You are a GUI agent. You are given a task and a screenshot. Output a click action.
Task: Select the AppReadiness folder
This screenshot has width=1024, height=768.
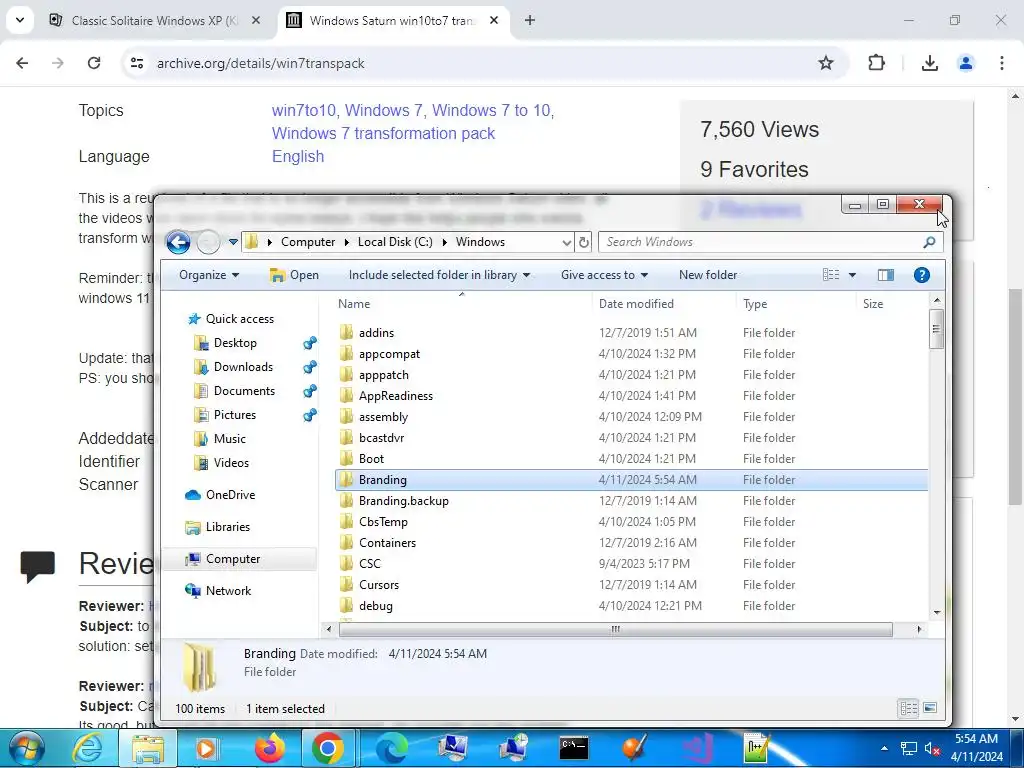tap(631, 396)
